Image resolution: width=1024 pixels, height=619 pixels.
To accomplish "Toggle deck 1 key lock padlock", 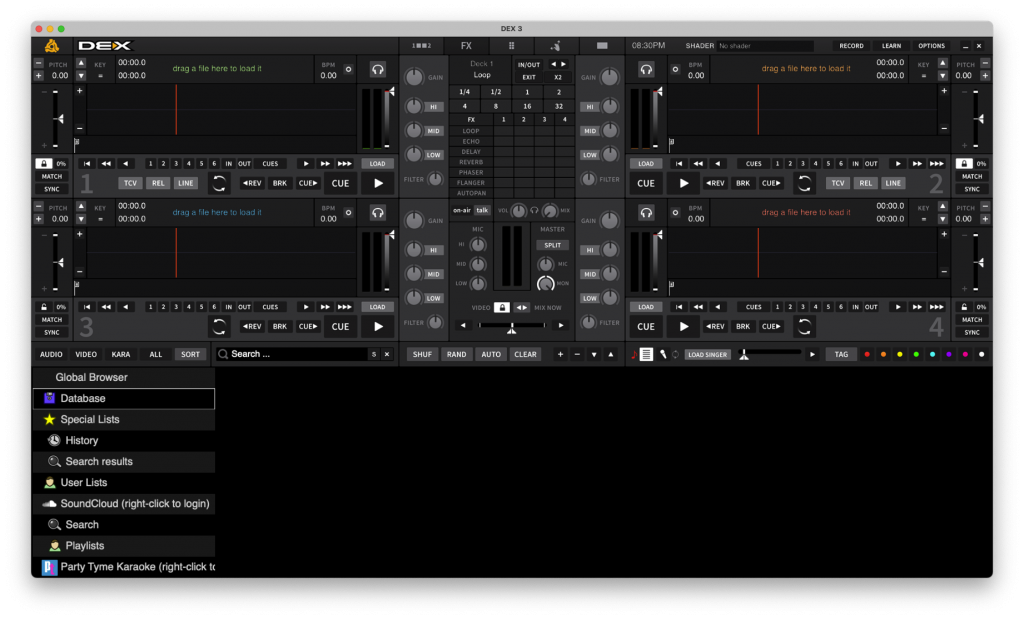I will click(43, 164).
